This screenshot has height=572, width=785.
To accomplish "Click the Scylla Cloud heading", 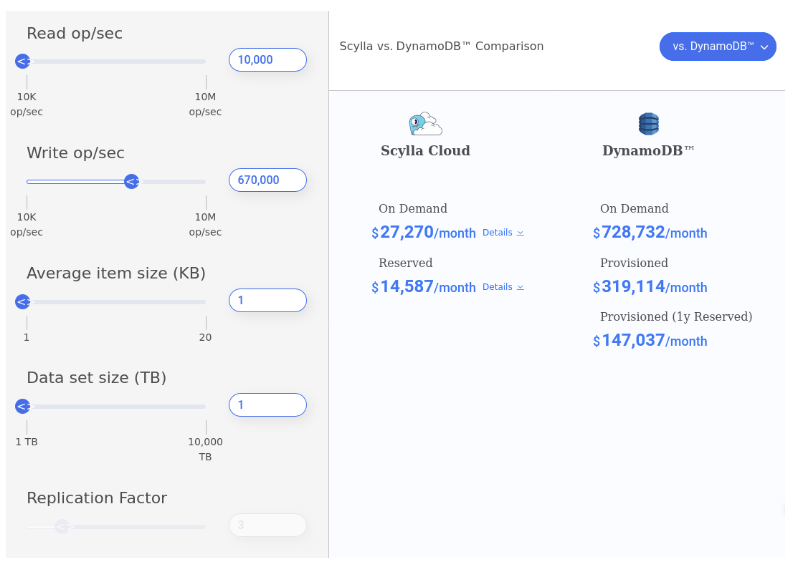I will 425,151.
